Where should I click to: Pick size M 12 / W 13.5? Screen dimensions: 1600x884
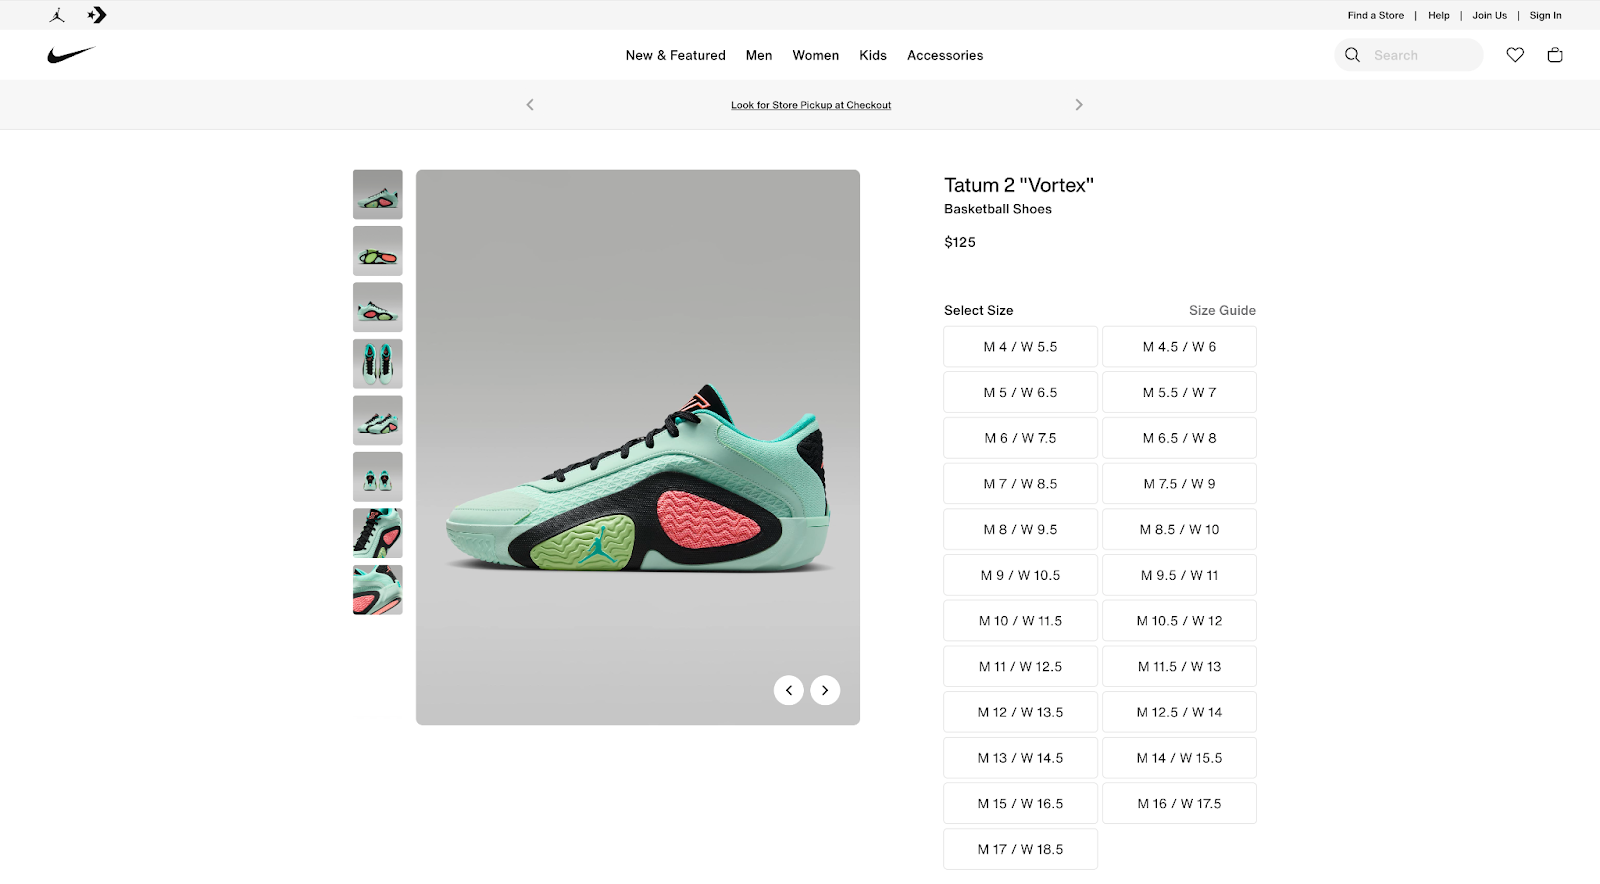[1020, 712]
